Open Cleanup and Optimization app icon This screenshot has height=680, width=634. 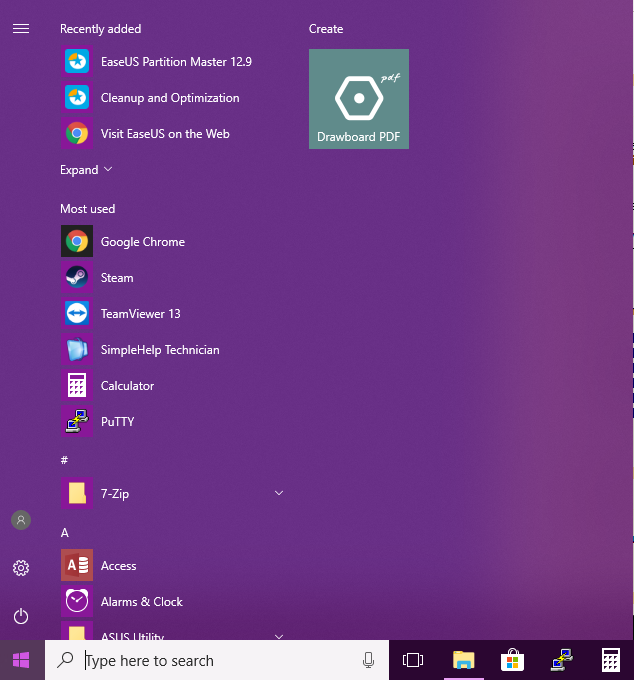[x=77, y=97]
